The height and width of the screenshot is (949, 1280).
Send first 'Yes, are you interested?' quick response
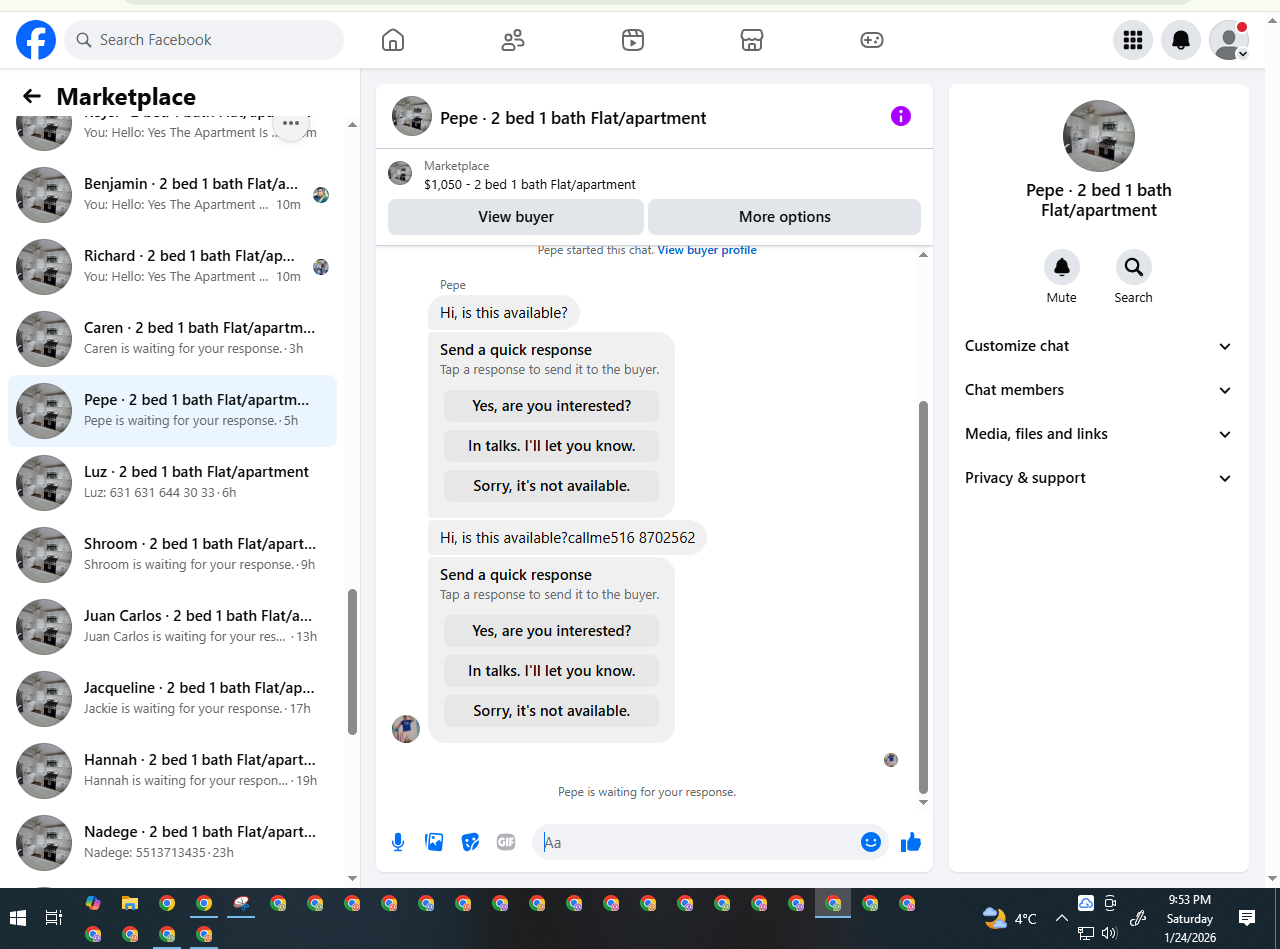click(552, 406)
